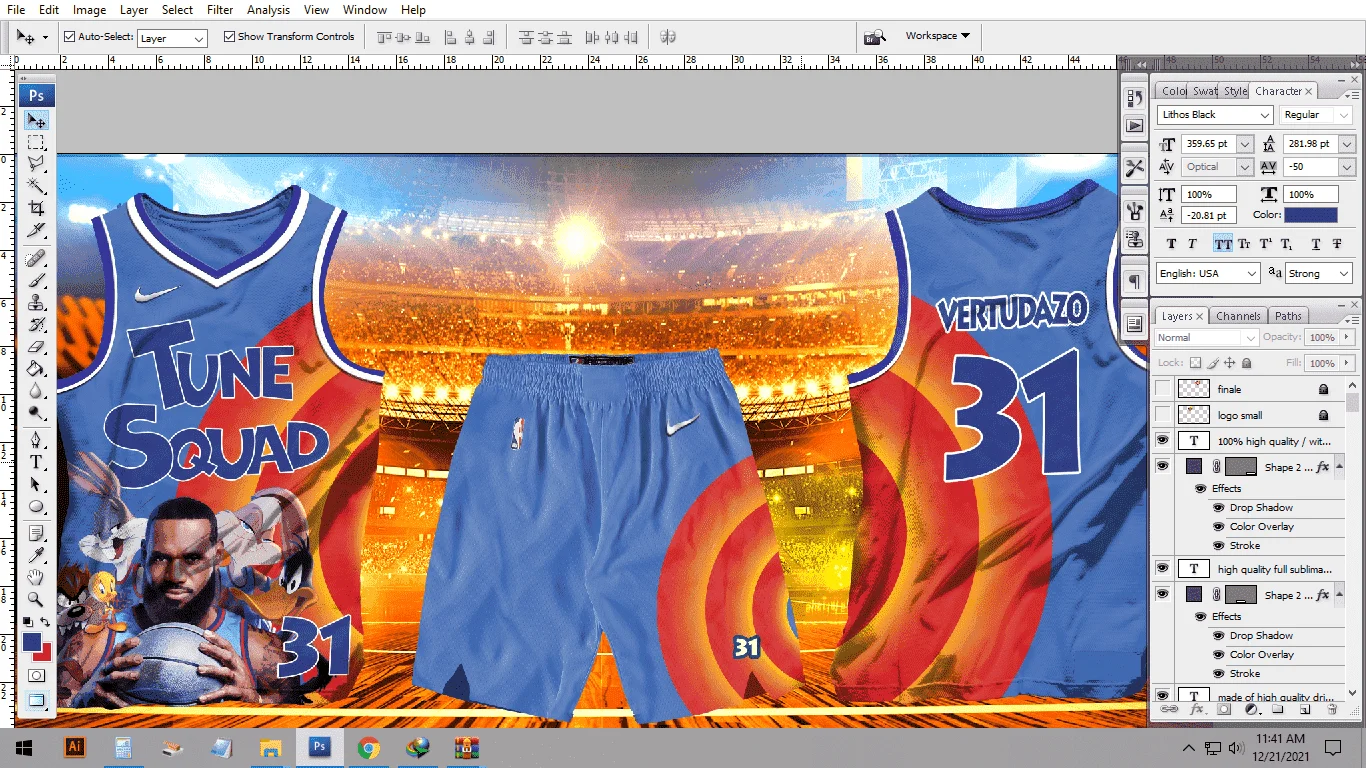
Task: Select the Horizontal Type tool
Action: point(36,462)
